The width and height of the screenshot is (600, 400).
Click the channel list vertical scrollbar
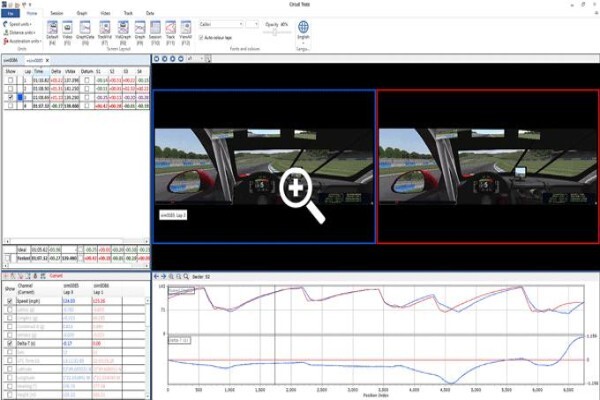(148, 348)
